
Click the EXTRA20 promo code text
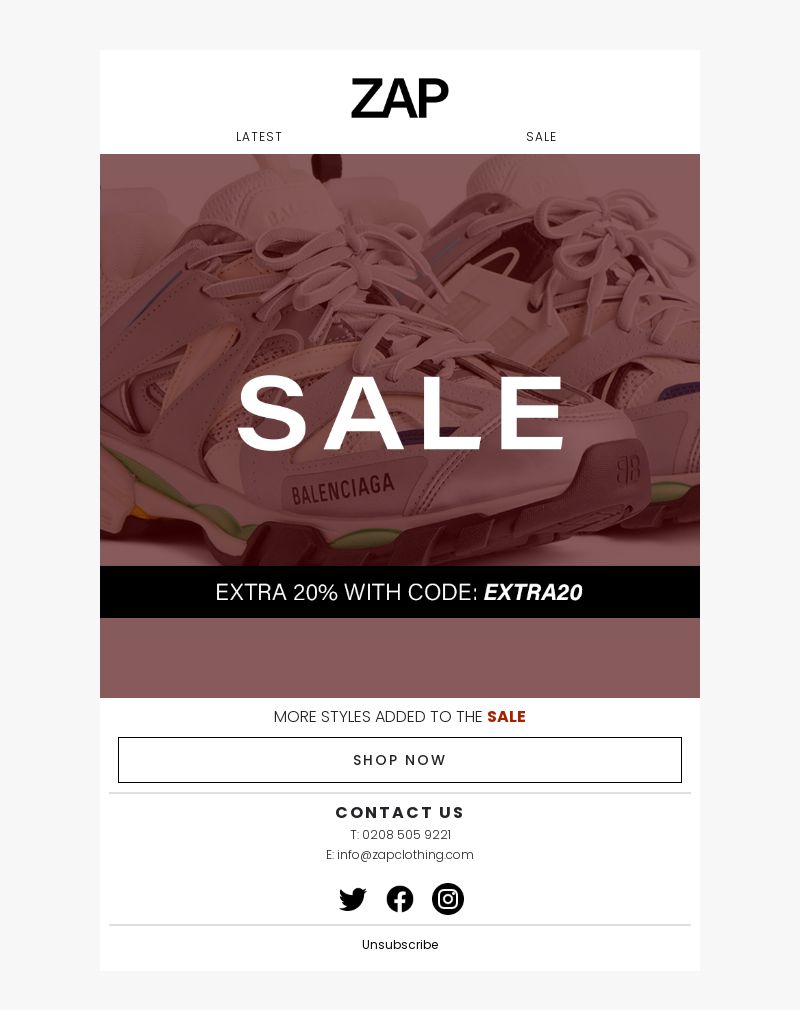pyautogui.click(x=533, y=592)
